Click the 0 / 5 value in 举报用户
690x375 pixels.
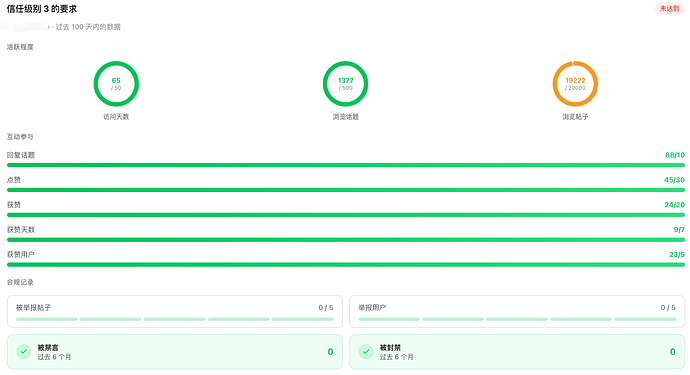[x=668, y=308]
